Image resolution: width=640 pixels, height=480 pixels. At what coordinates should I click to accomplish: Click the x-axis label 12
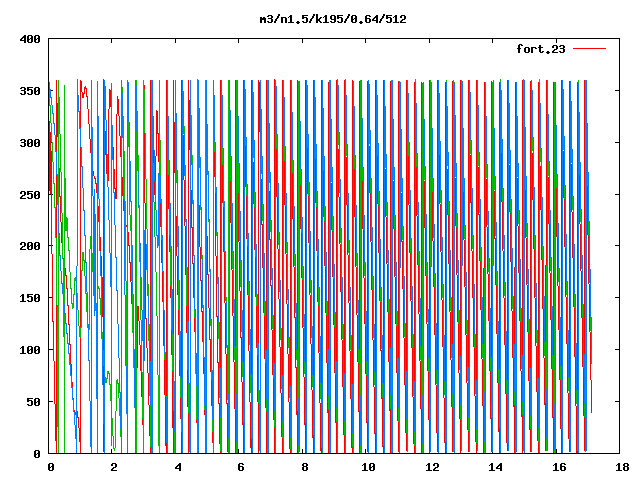click(432, 467)
